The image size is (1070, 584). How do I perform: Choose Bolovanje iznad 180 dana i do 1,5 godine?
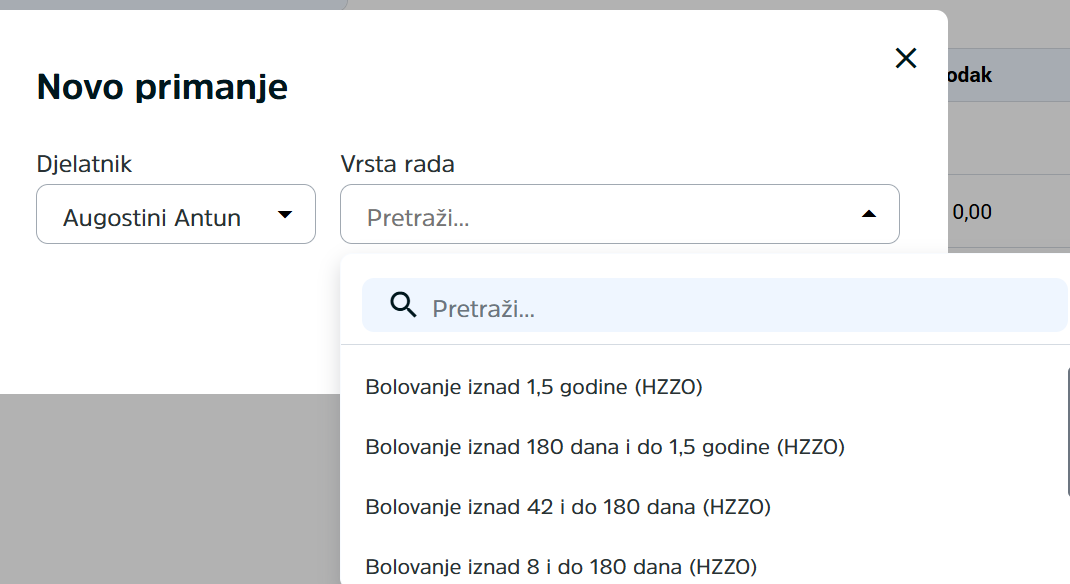[605, 447]
